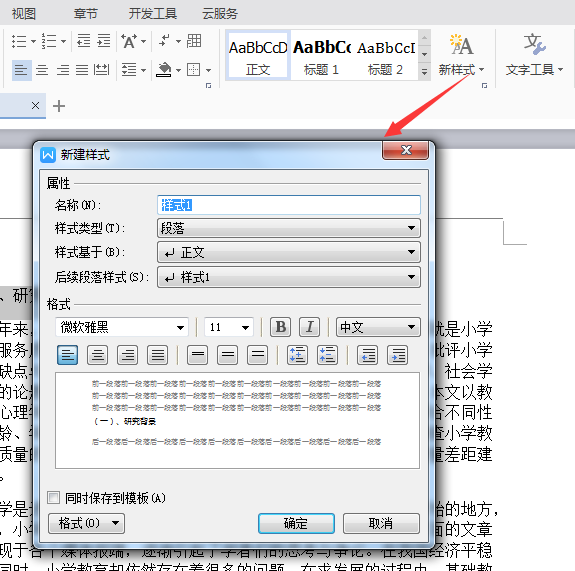
Task: Click the borders icon in ribbon
Action: point(194,70)
